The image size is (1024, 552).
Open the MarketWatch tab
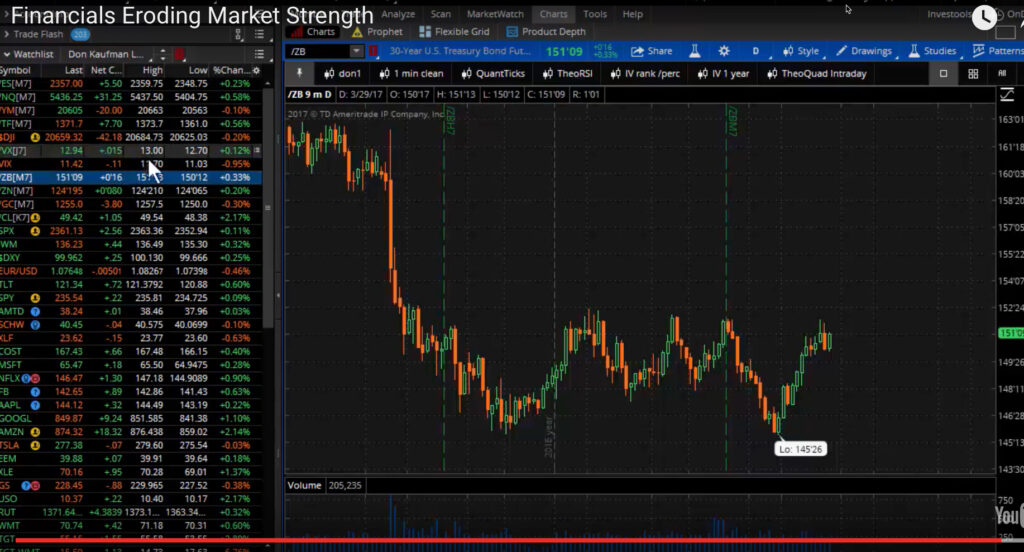pos(495,14)
